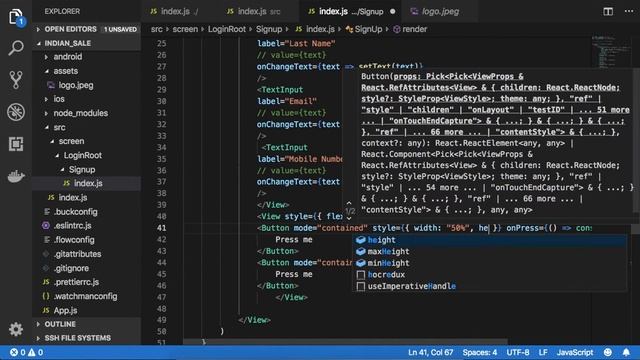The image size is (640, 360).
Task: Click screen in the breadcrumb
Action: [185, 29]
